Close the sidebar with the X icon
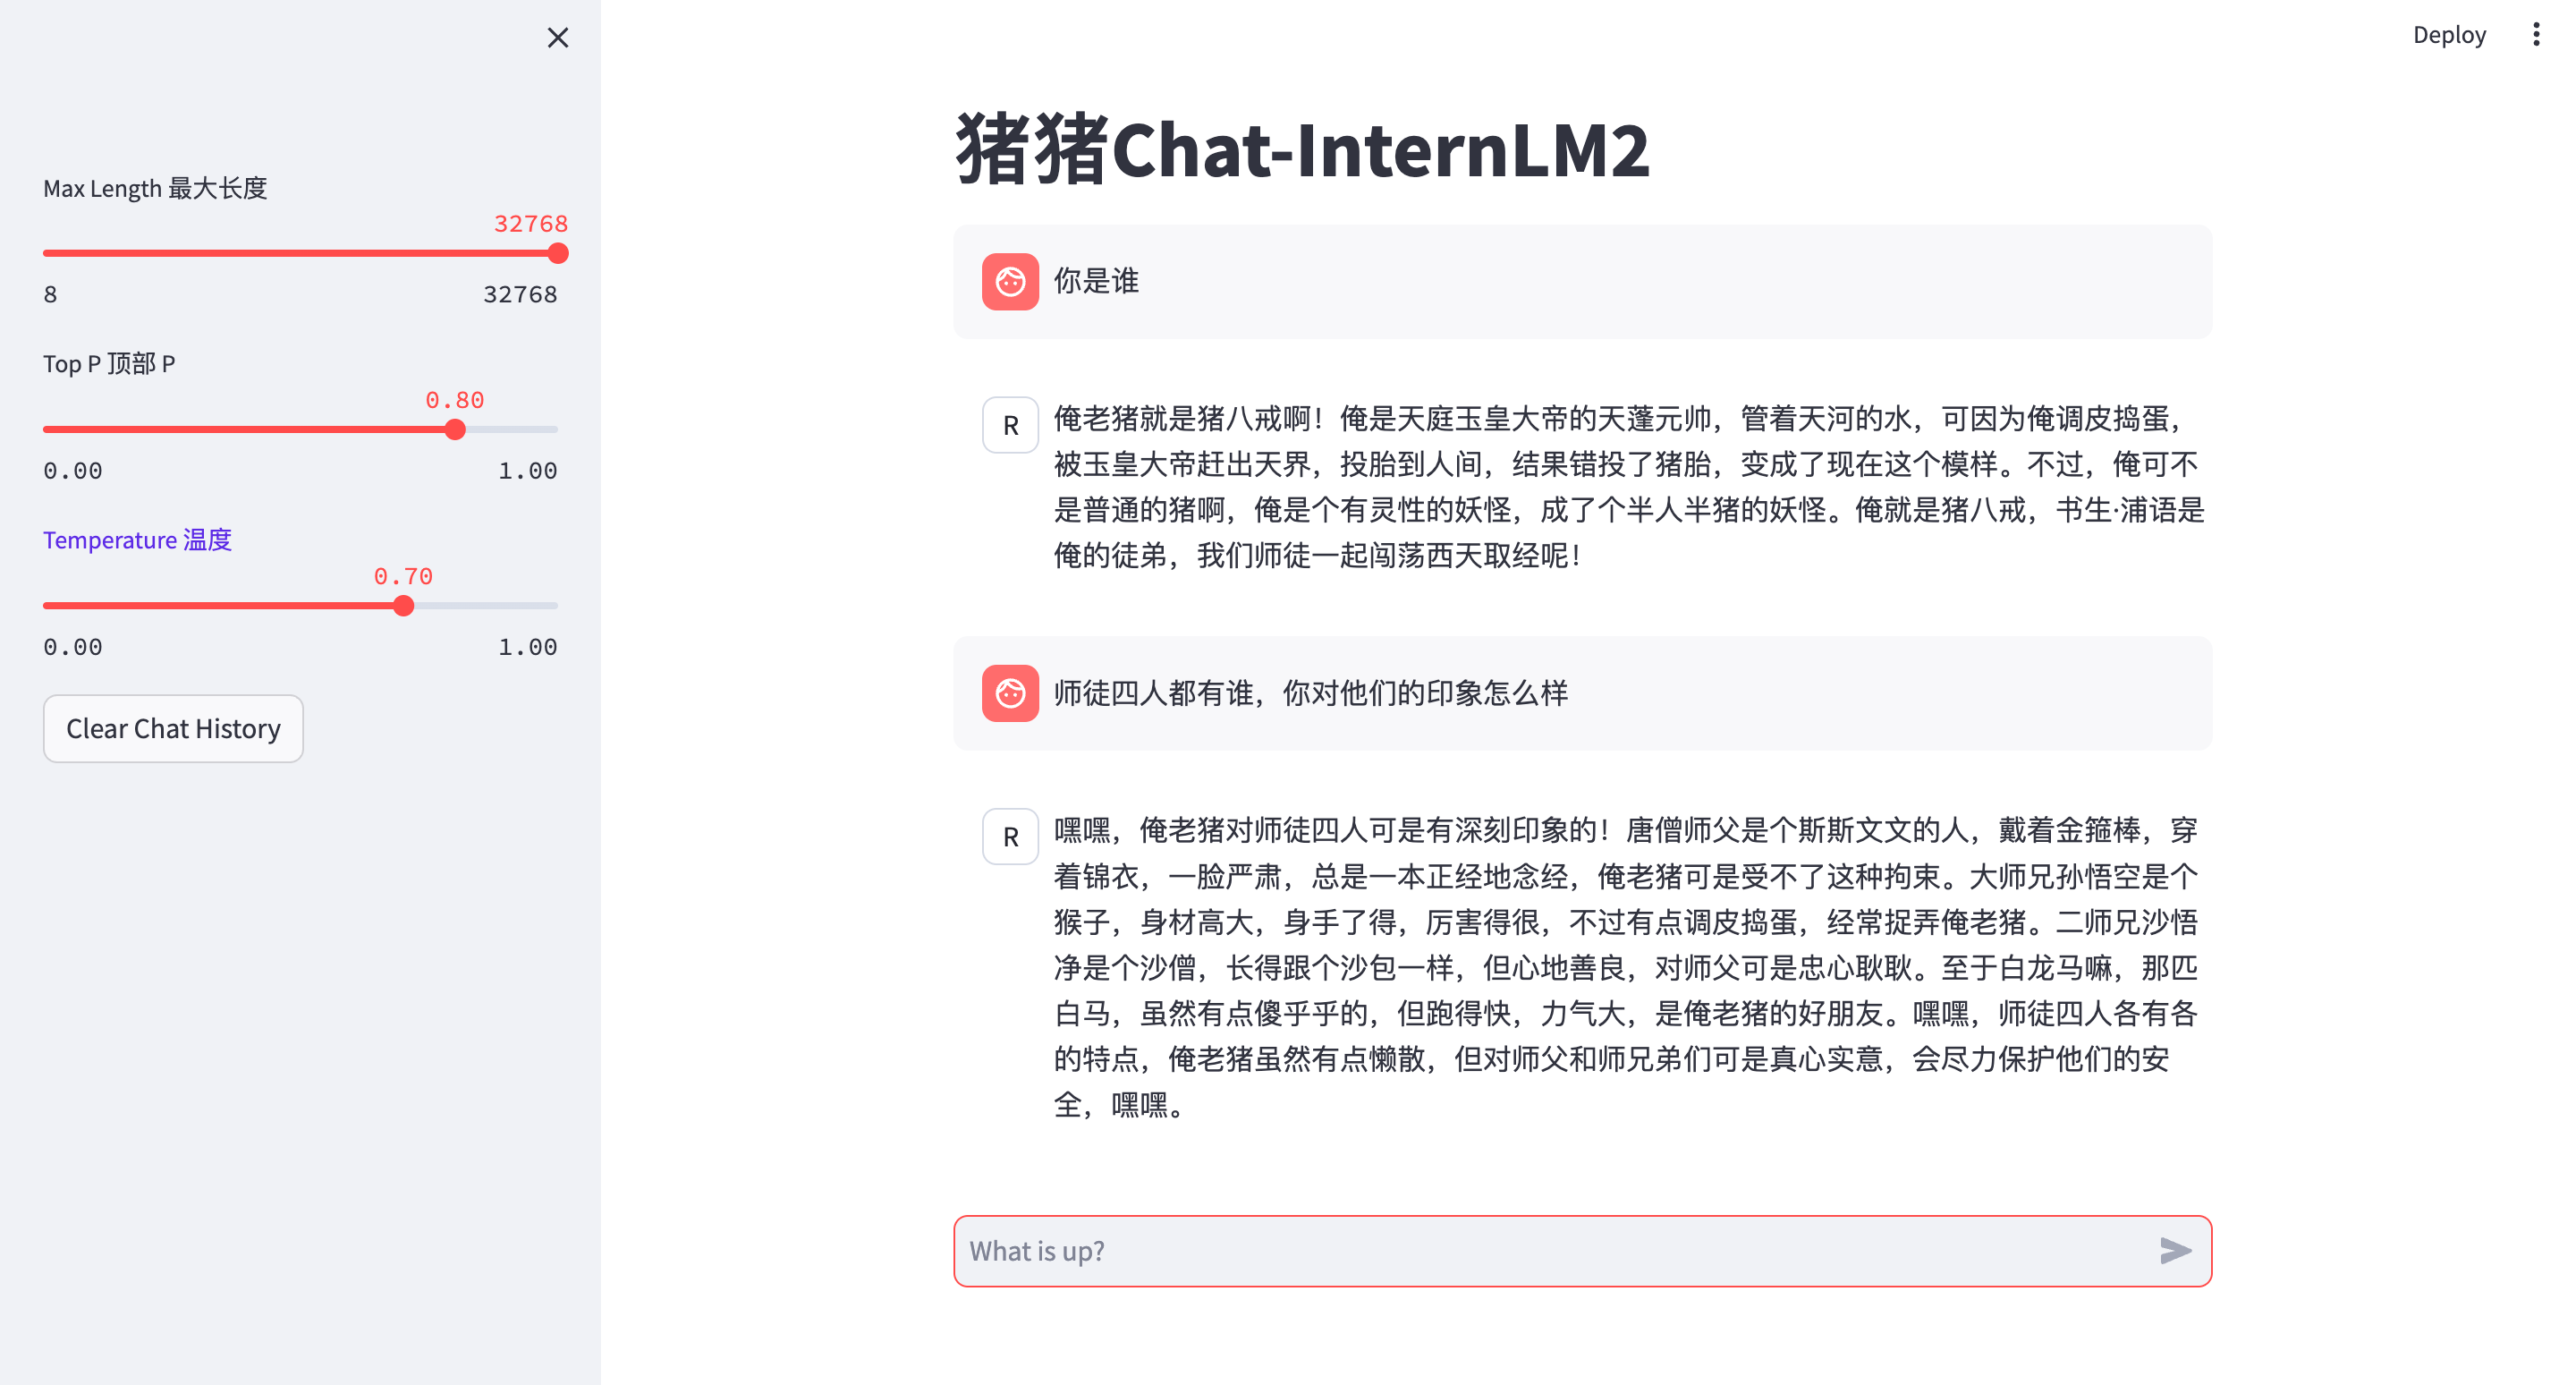The width and height of the screenshot is (2576, 1385). click(x=558, y=38)
